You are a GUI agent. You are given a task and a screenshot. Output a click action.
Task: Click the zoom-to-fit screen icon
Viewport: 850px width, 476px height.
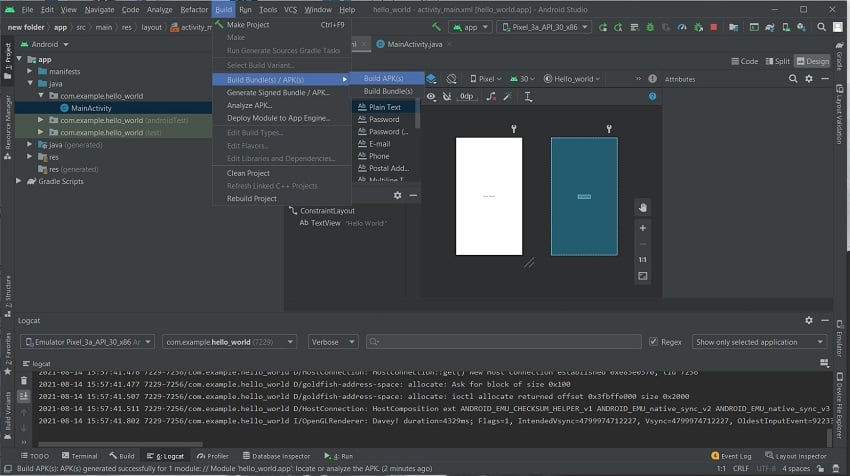point(643,276)
